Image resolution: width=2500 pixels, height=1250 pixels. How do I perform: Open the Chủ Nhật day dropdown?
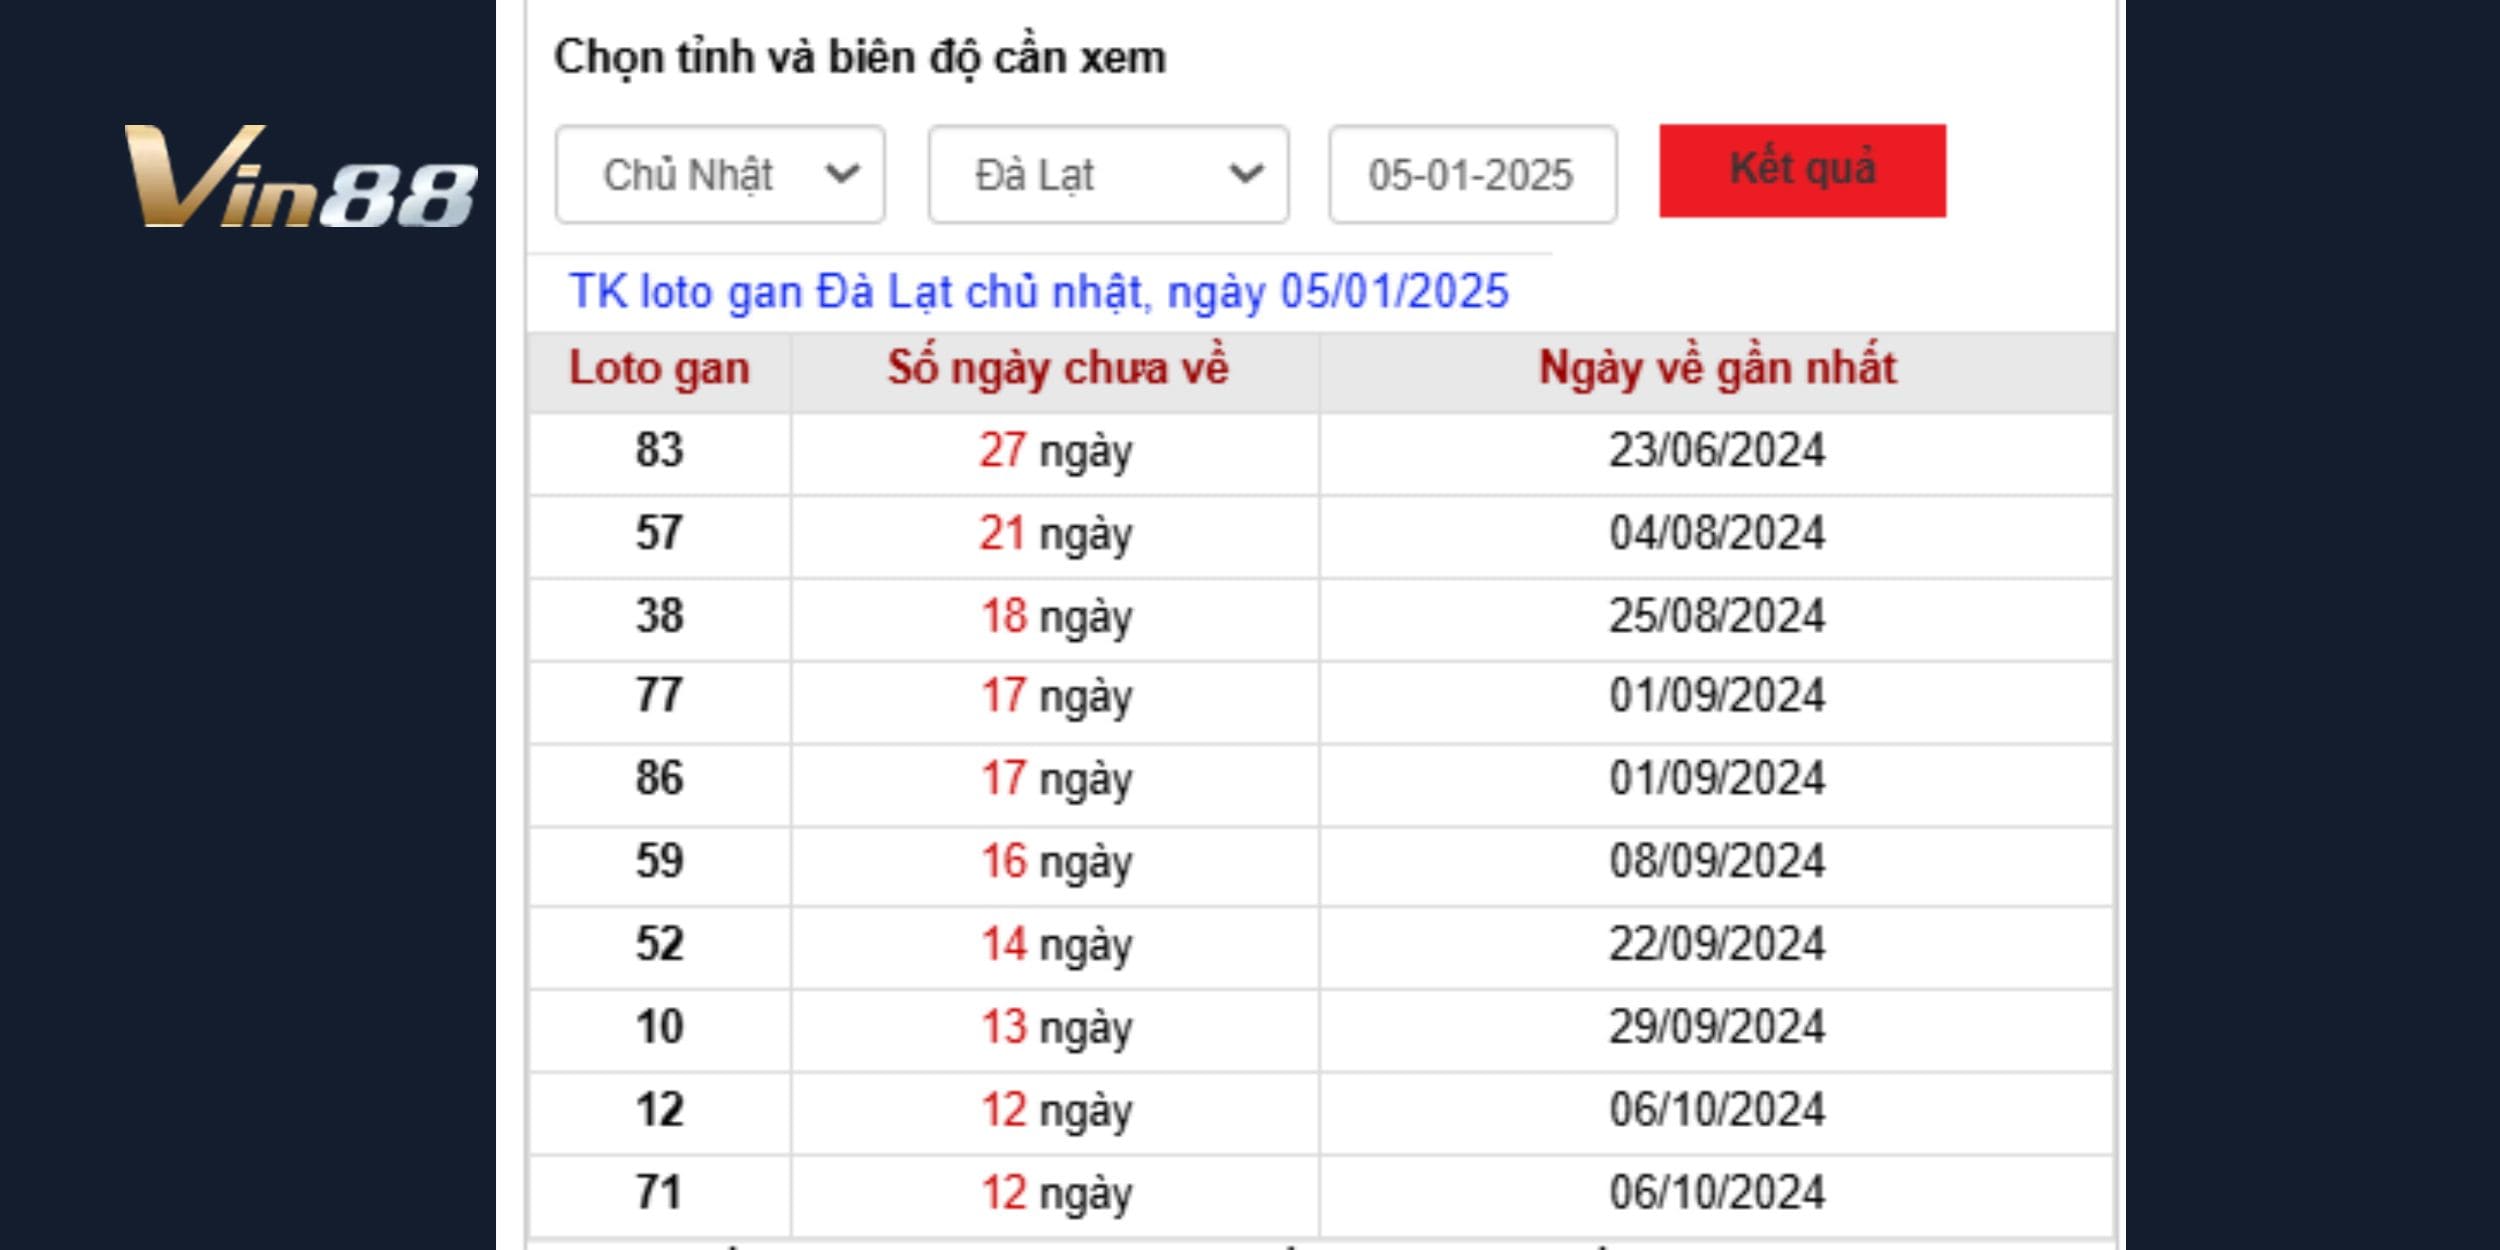click(720, 174)
